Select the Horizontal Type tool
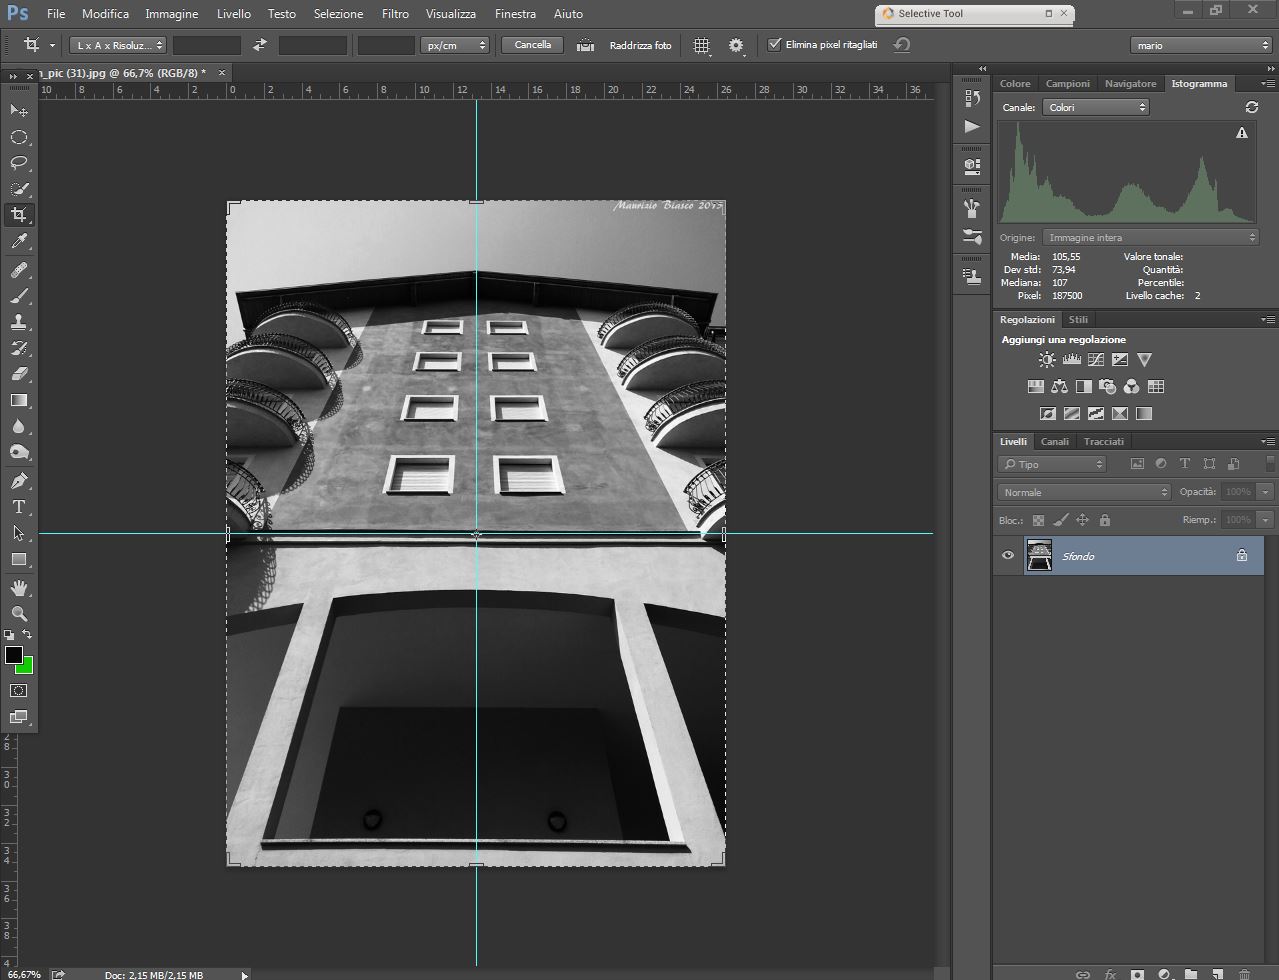The height and width of the screenshot is (980, 1279). coord(19,507)
